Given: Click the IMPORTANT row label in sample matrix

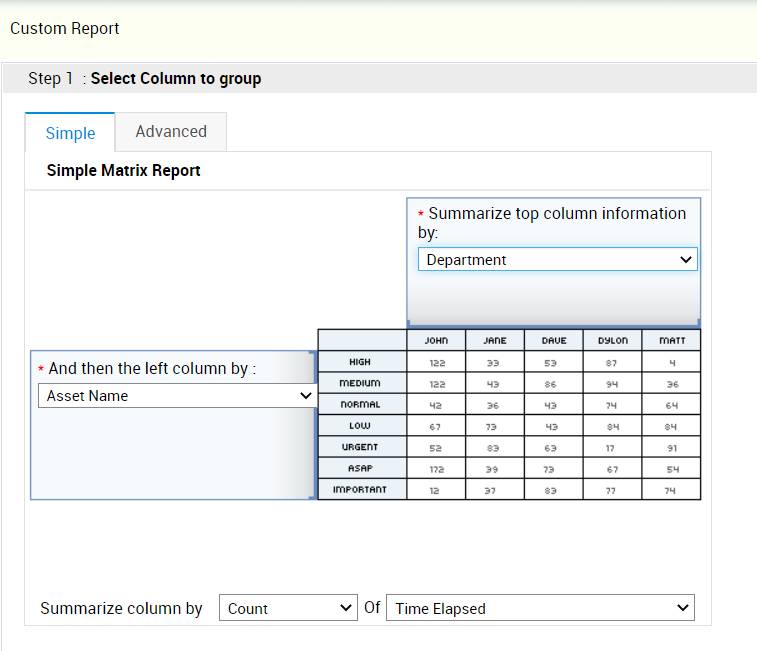Looking at the screenshot, I should 361,490.
